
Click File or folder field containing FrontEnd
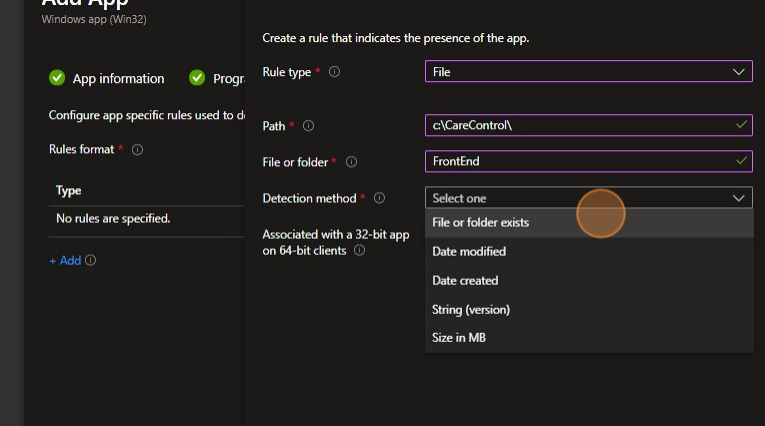580,161
